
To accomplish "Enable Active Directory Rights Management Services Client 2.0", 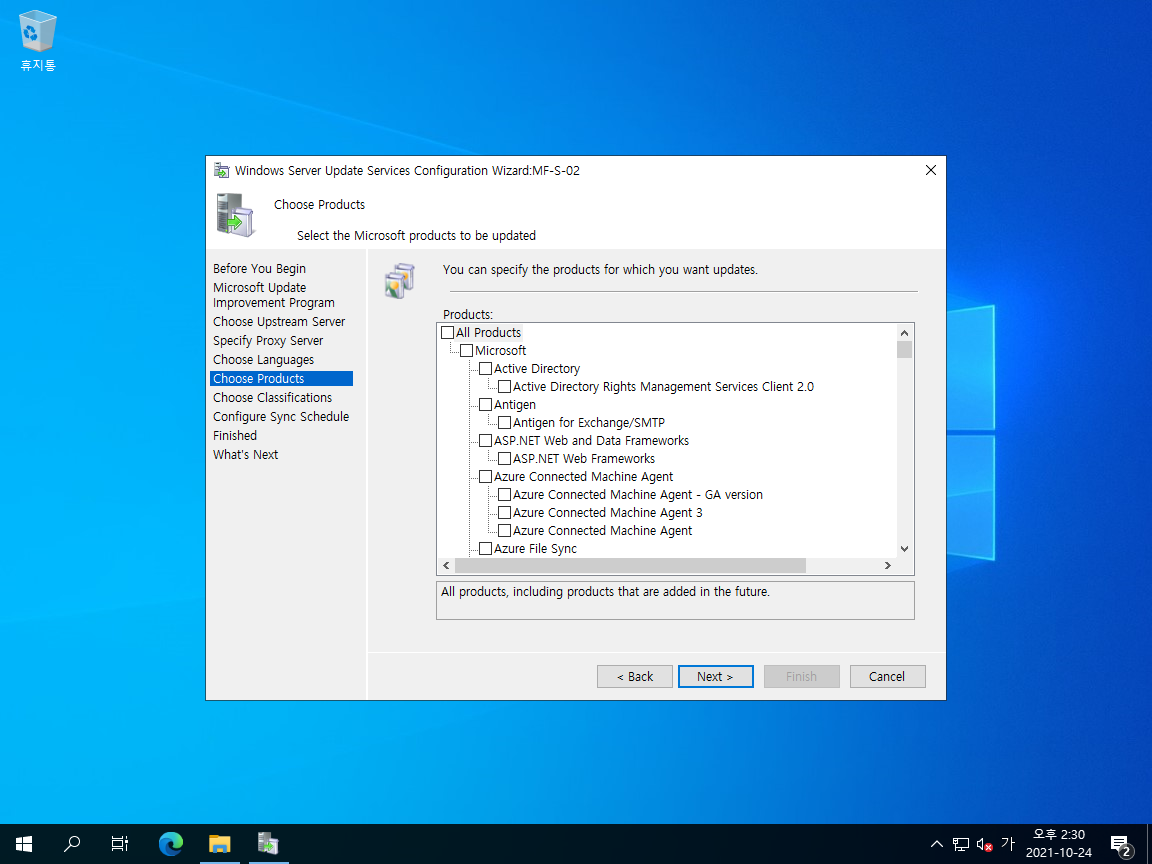I will [505, 386].
